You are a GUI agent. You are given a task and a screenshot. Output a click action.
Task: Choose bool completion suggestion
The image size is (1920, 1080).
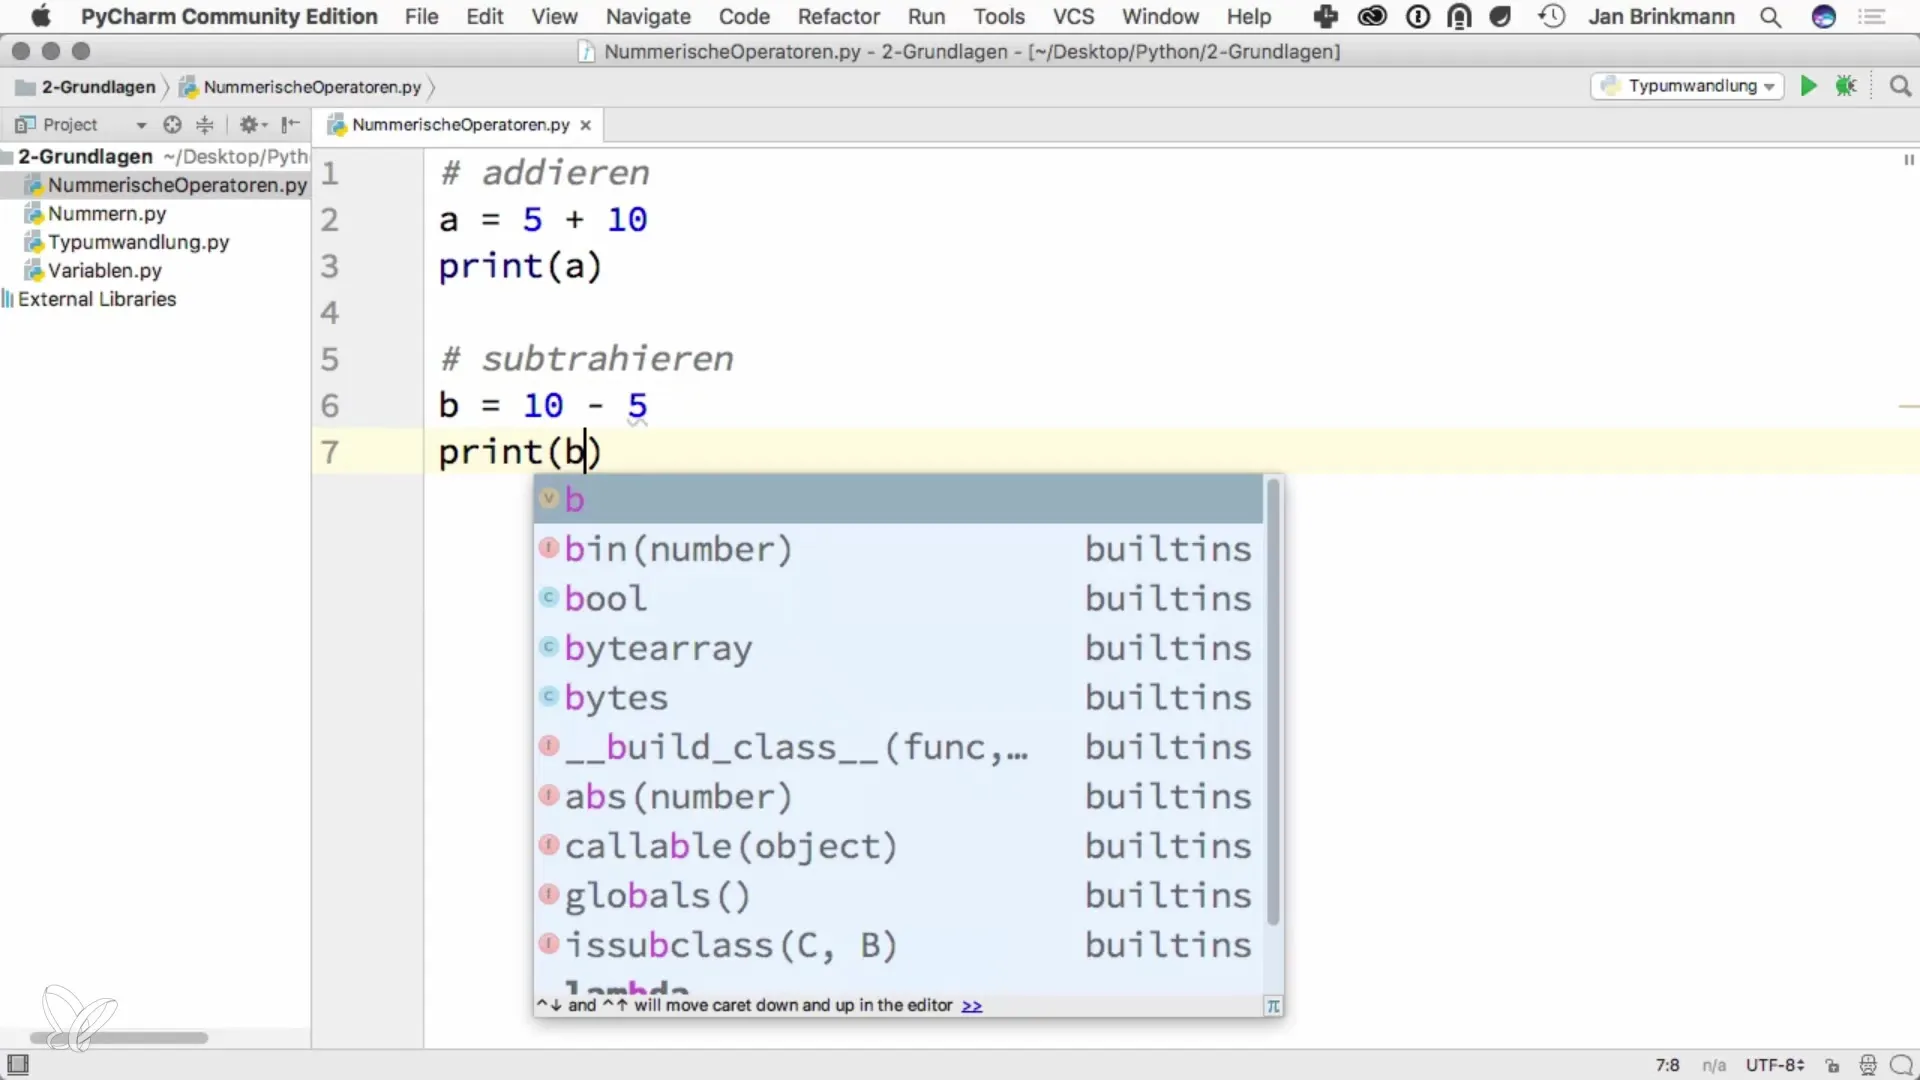coord(899,598)
